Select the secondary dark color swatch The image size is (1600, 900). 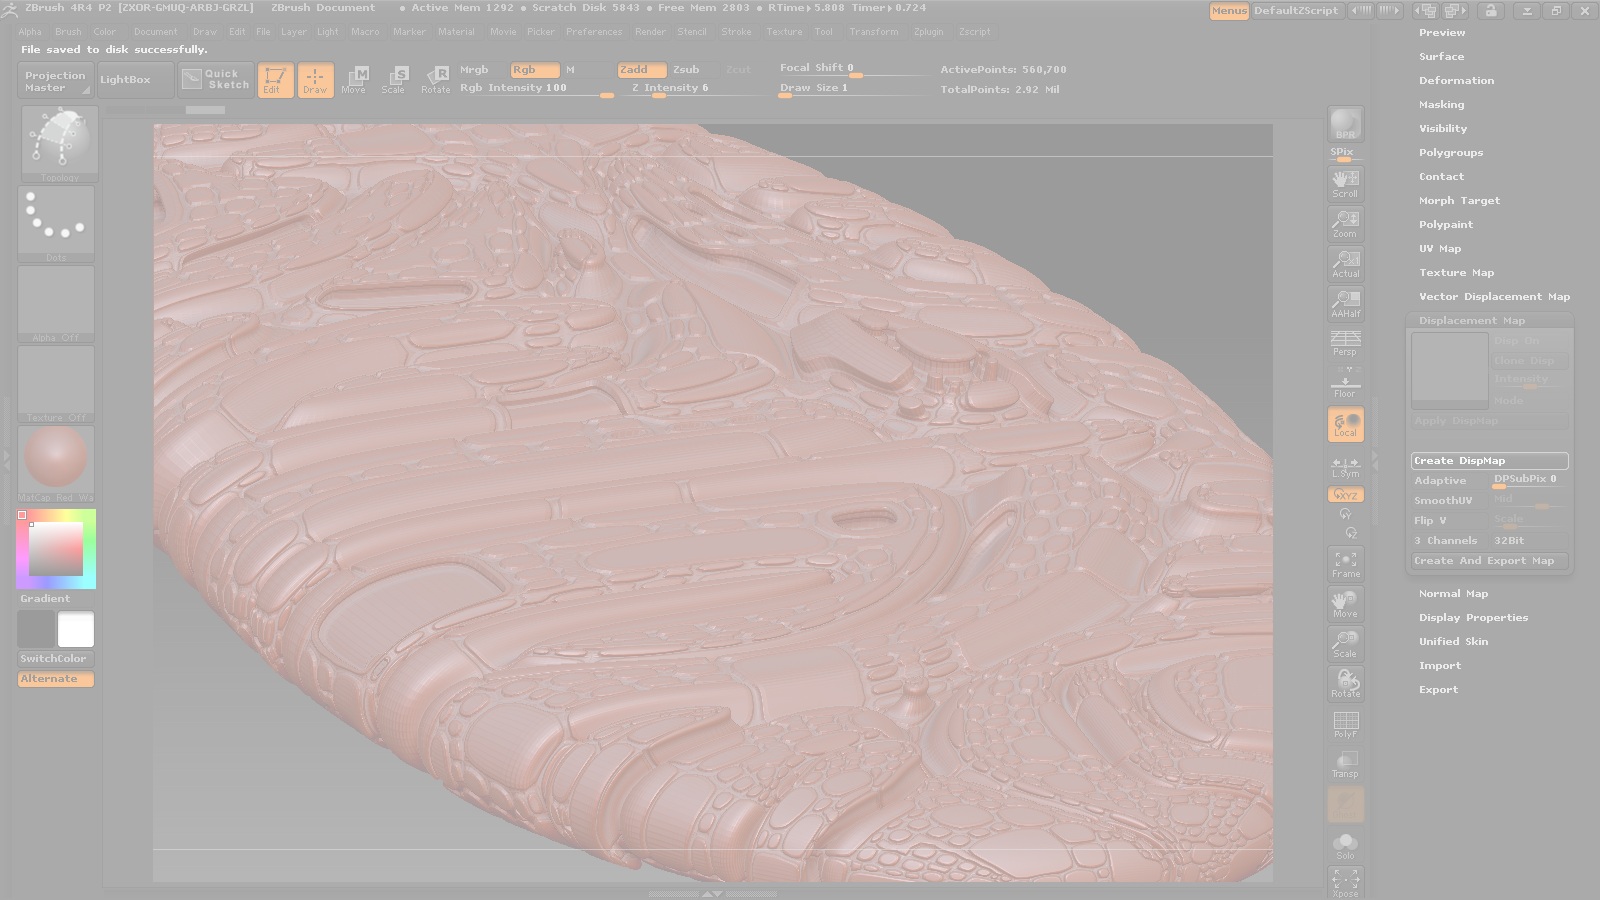36,630
